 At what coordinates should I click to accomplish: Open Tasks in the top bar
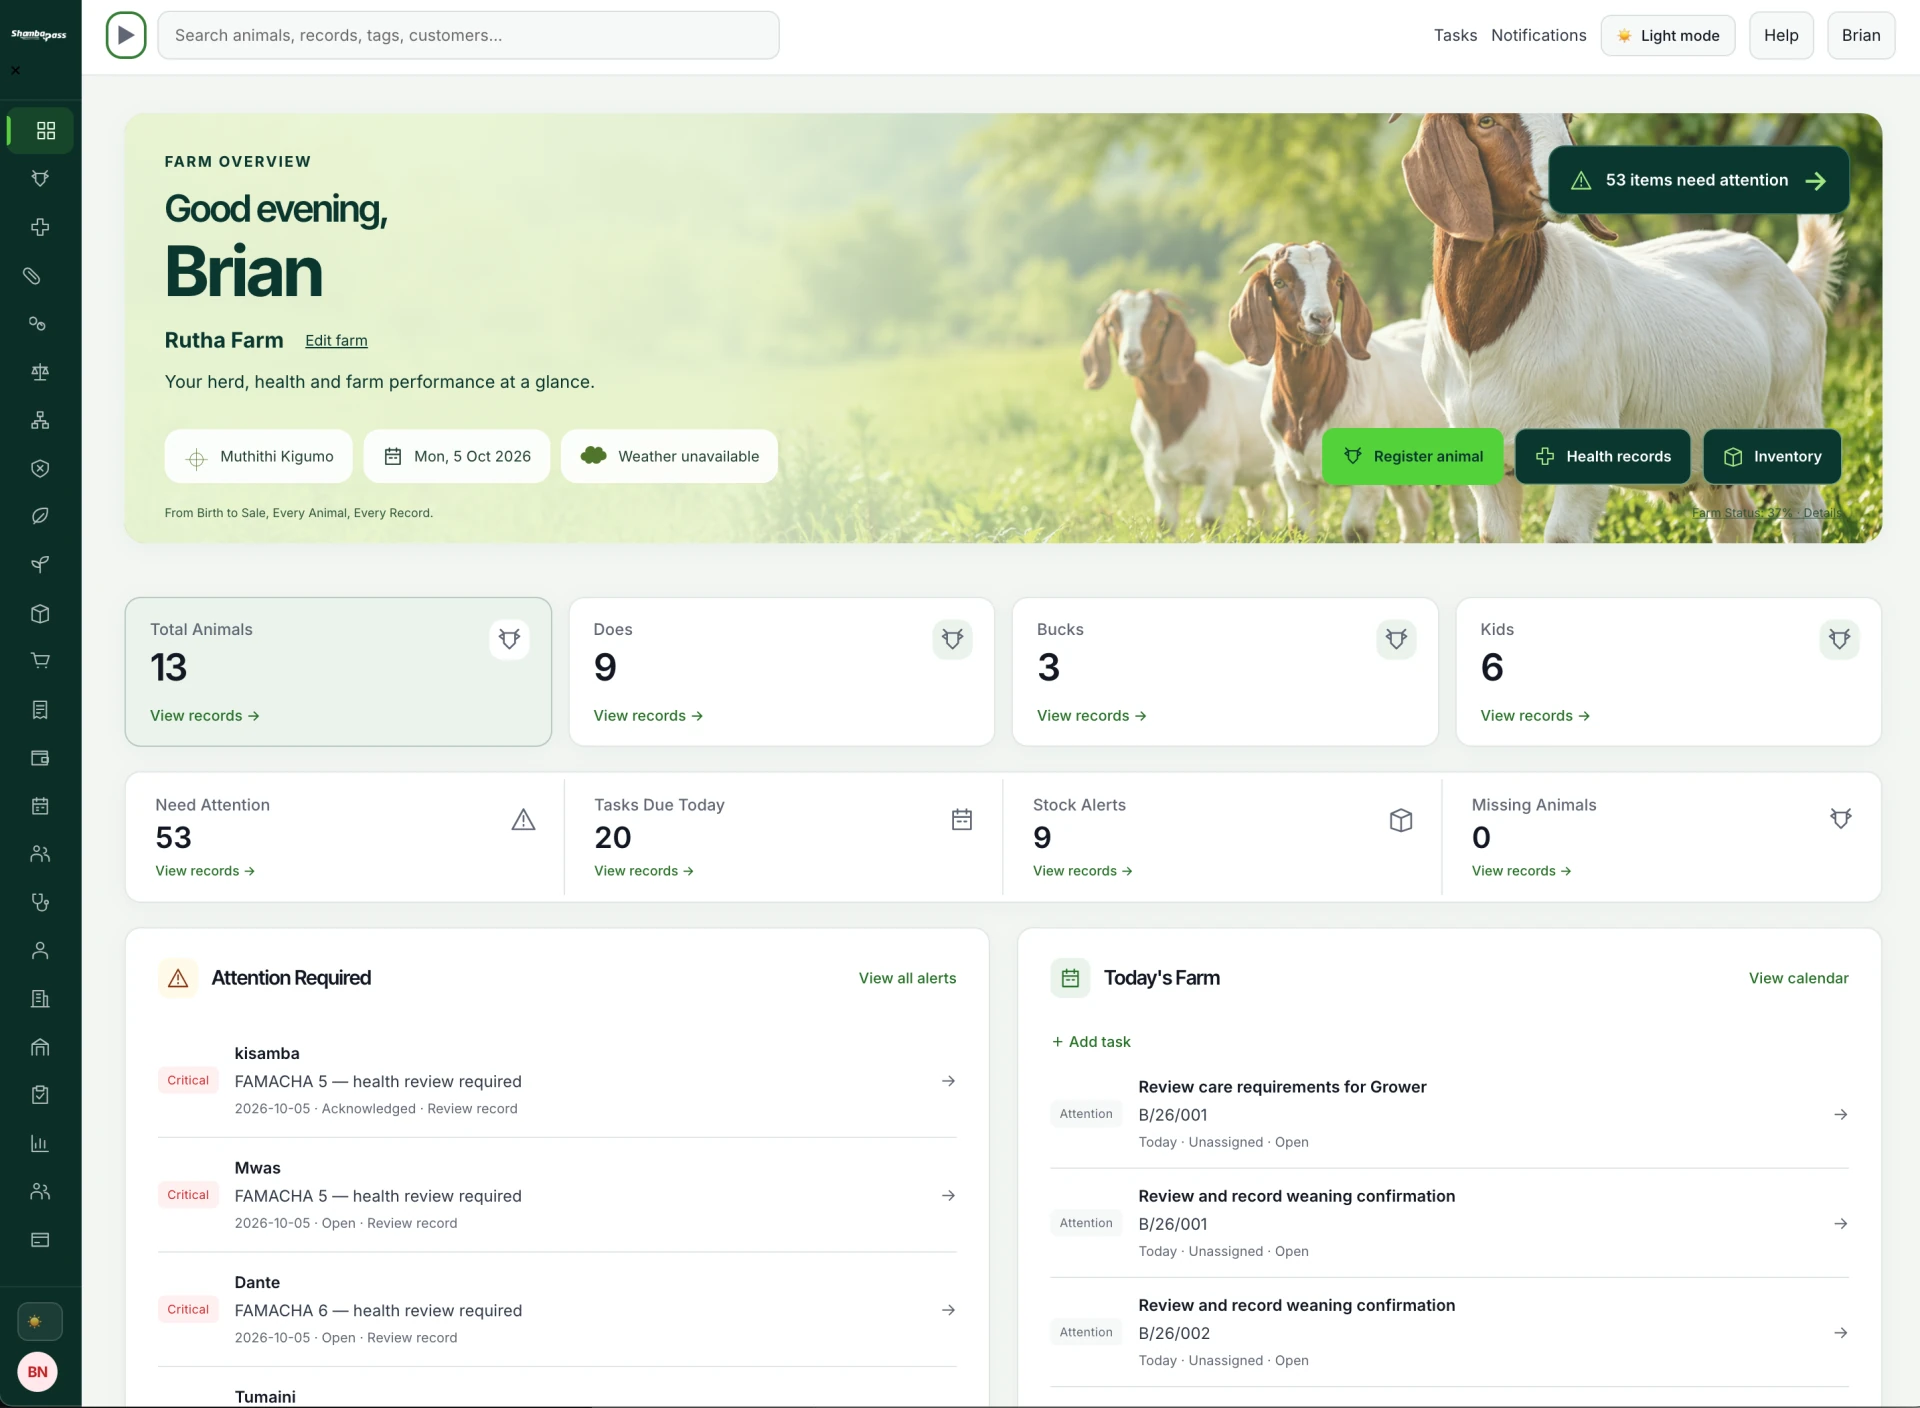(1455, 35)
